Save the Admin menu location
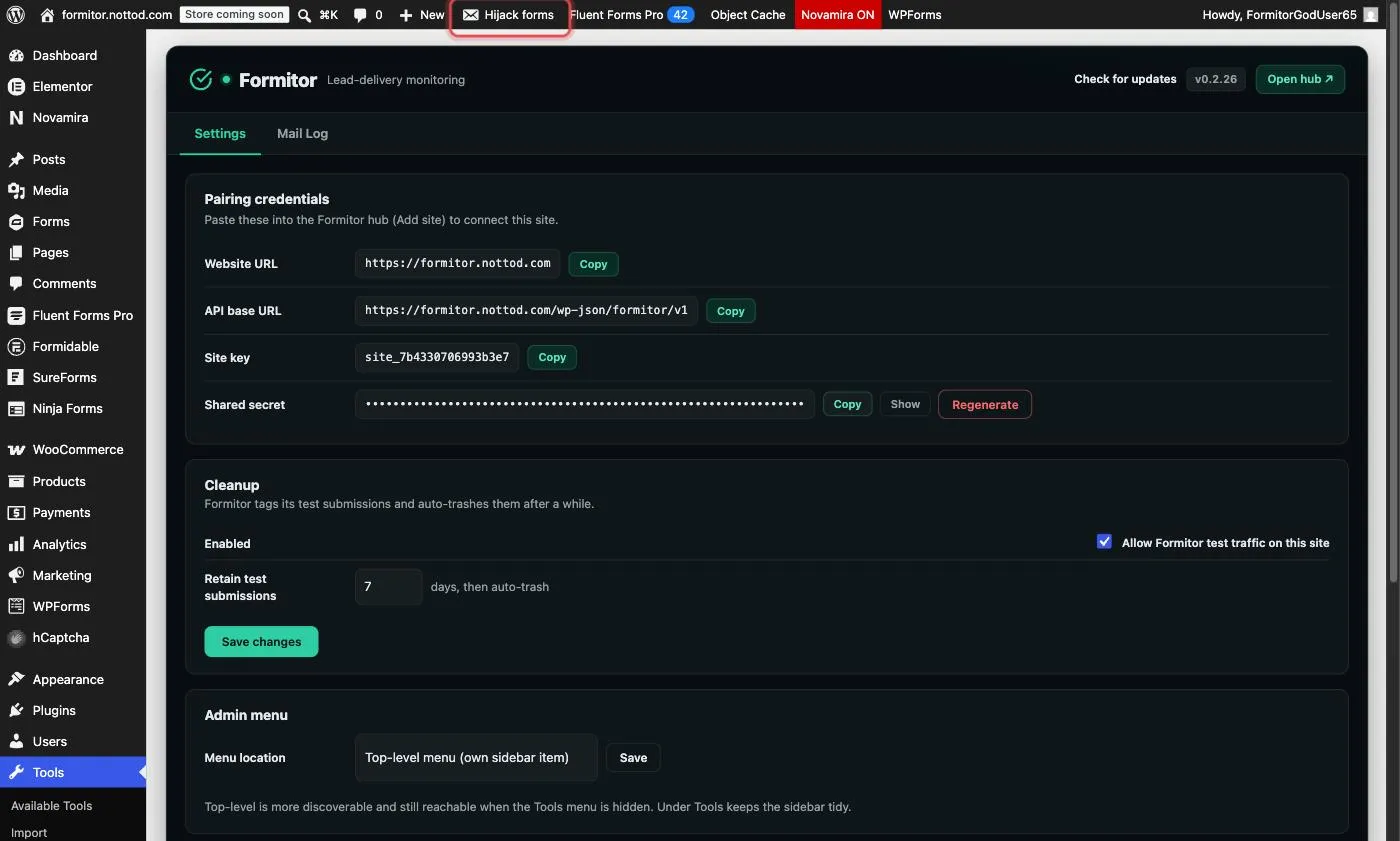This screenshot has width=1400, height=841. [633, 757]
